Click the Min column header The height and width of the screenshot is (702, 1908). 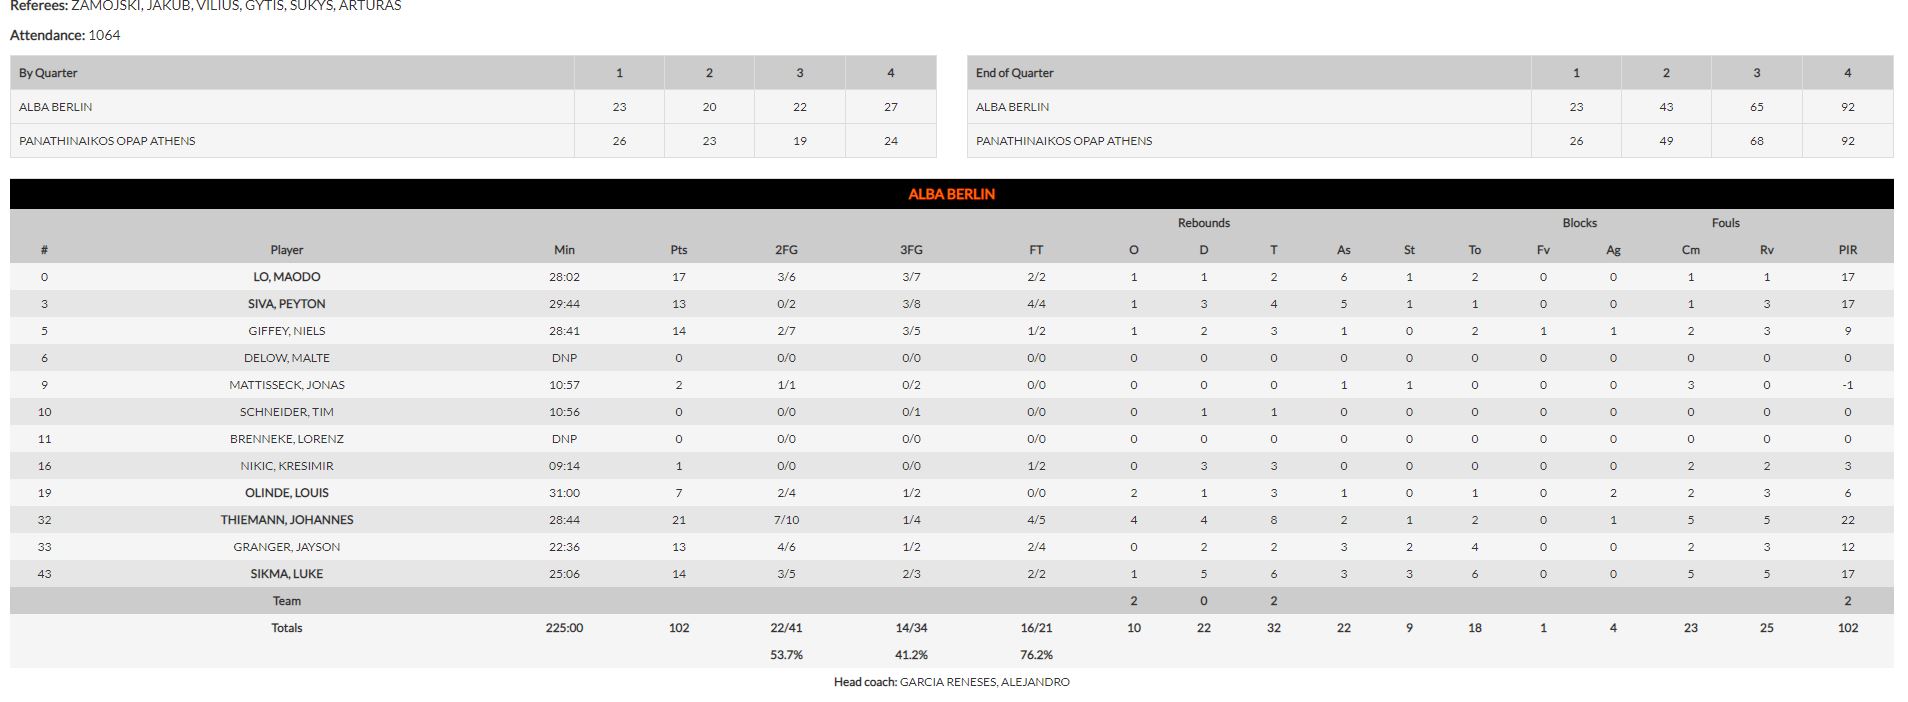point(564,250)
